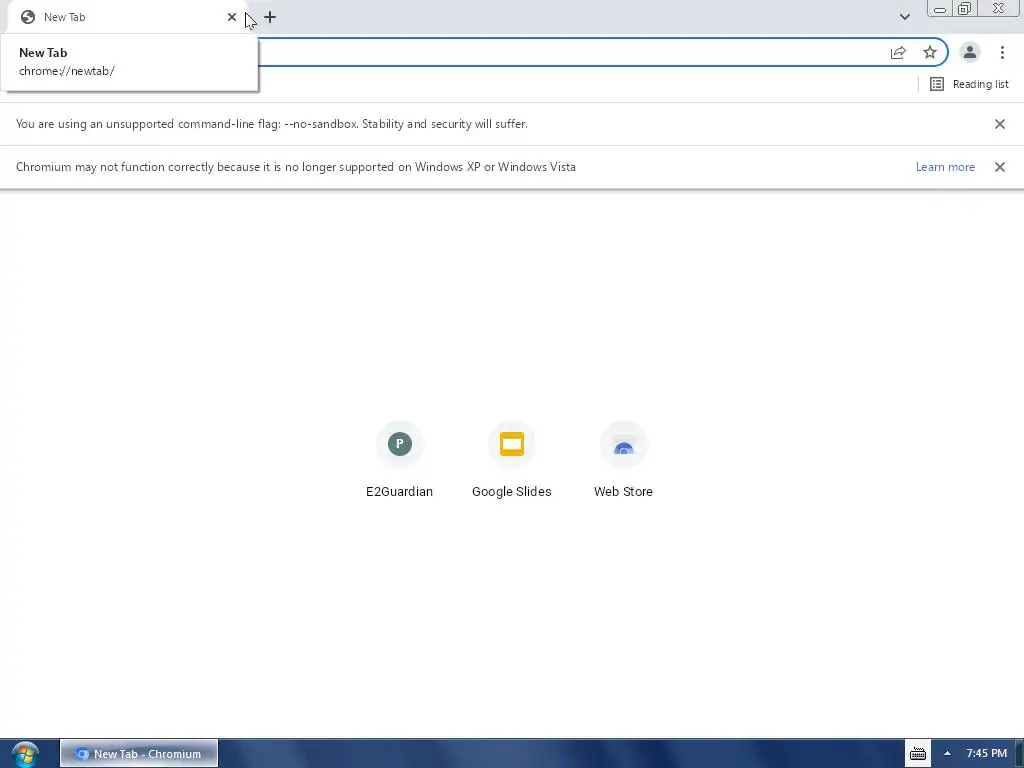1024x768 pixels.
Task: Open the E2Guardian shortcut
Action: 400,460
